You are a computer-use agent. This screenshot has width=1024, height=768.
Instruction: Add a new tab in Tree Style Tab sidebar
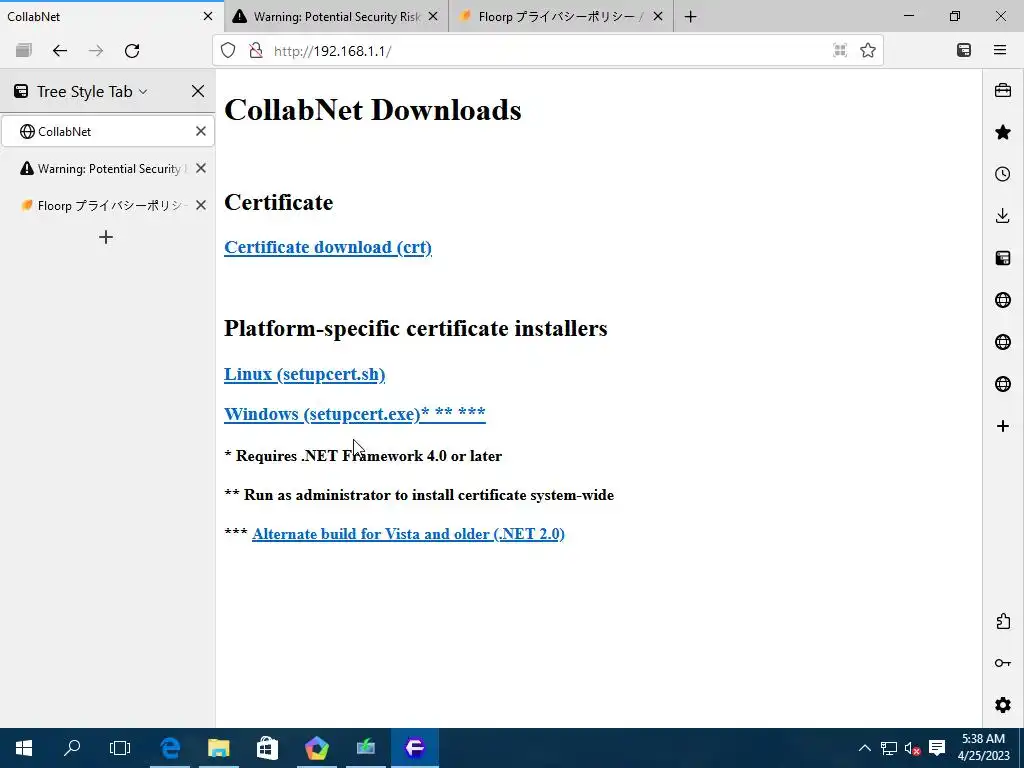pyautogui.click(x=106, y=237)
